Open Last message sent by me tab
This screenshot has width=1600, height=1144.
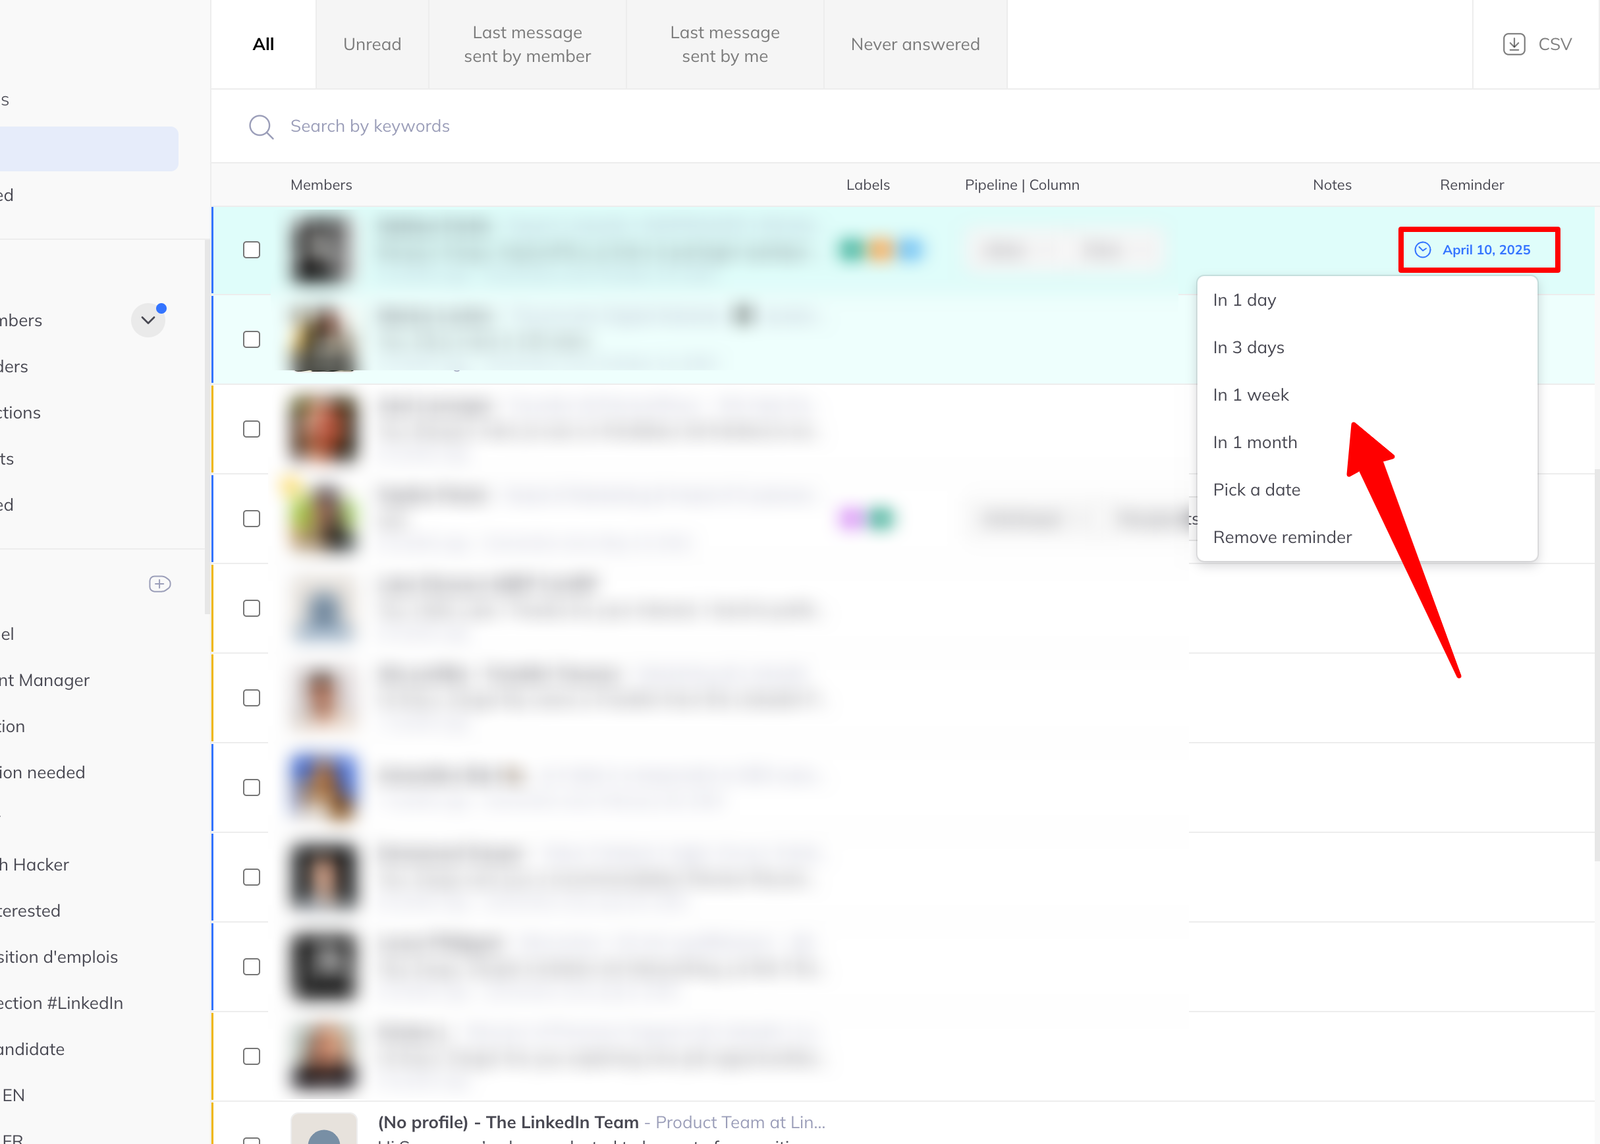point(725,44)
